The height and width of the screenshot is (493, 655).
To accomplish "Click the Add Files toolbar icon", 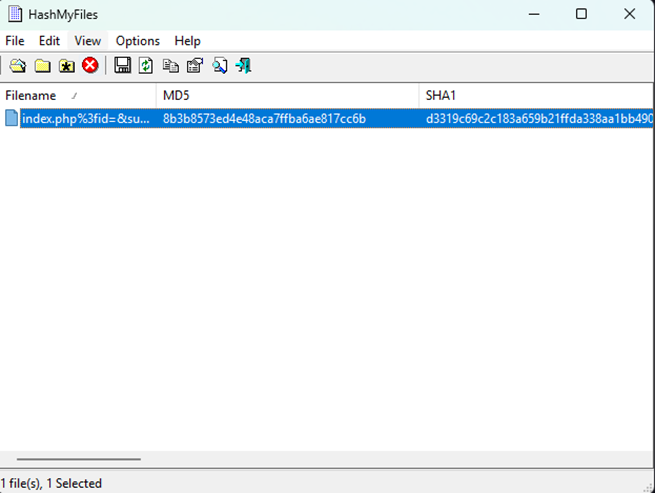I will (x=18, y=66).
